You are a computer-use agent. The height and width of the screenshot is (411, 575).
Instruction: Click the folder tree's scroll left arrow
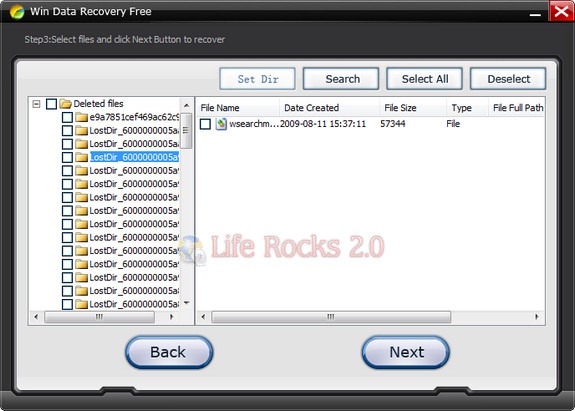[x=36, y=317]
